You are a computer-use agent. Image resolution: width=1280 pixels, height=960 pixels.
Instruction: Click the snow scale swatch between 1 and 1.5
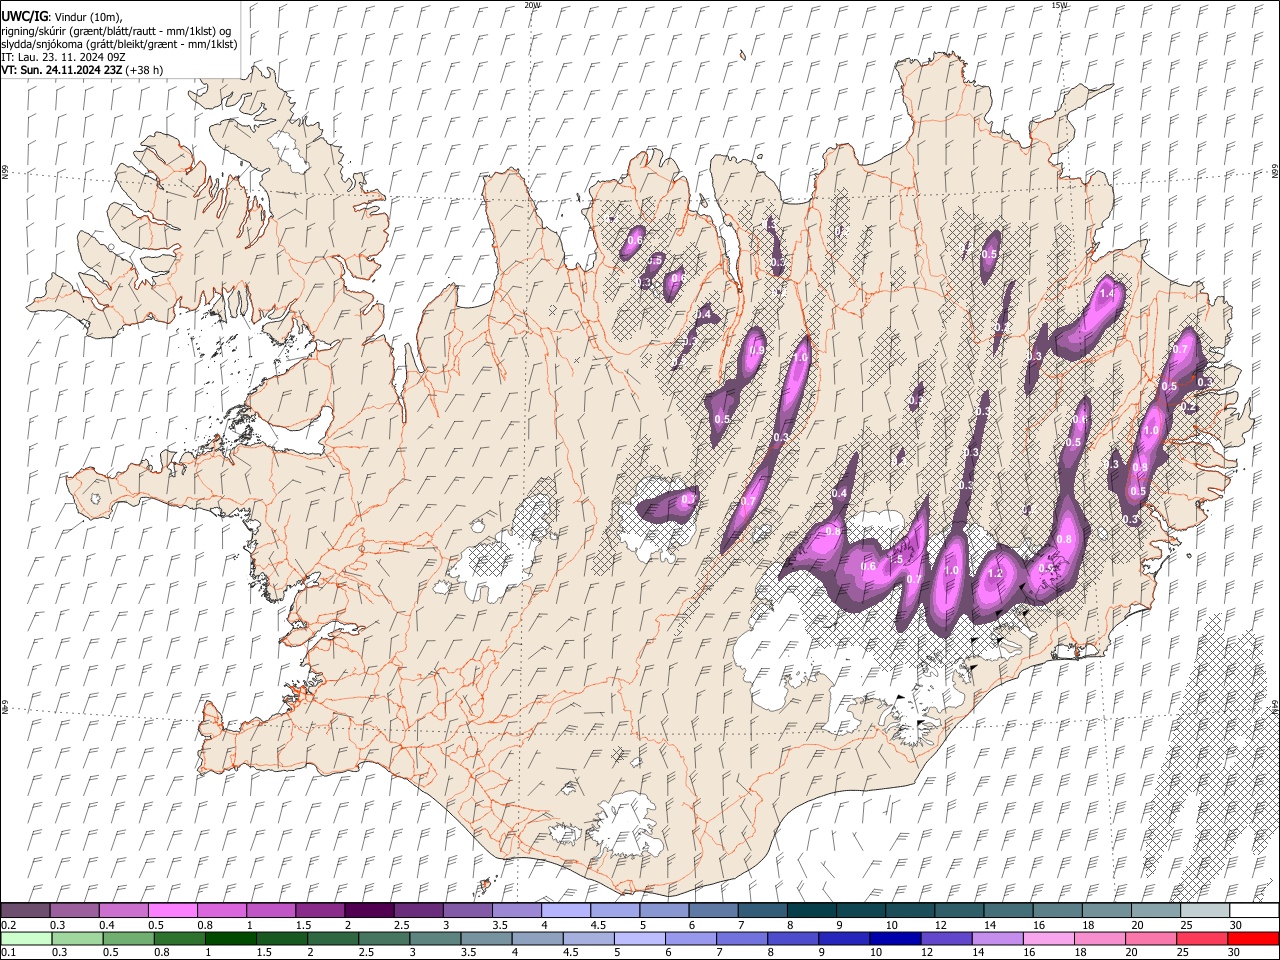coord(270,911)
